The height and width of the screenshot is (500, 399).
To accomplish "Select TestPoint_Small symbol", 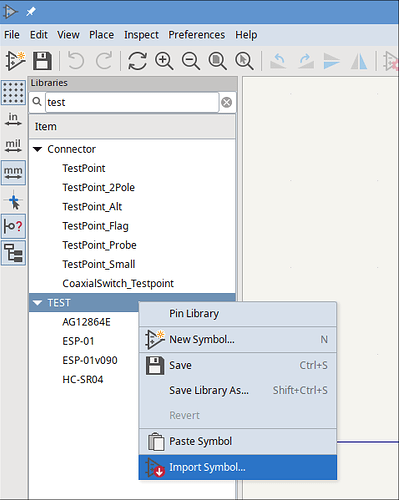I will point(99,265).
